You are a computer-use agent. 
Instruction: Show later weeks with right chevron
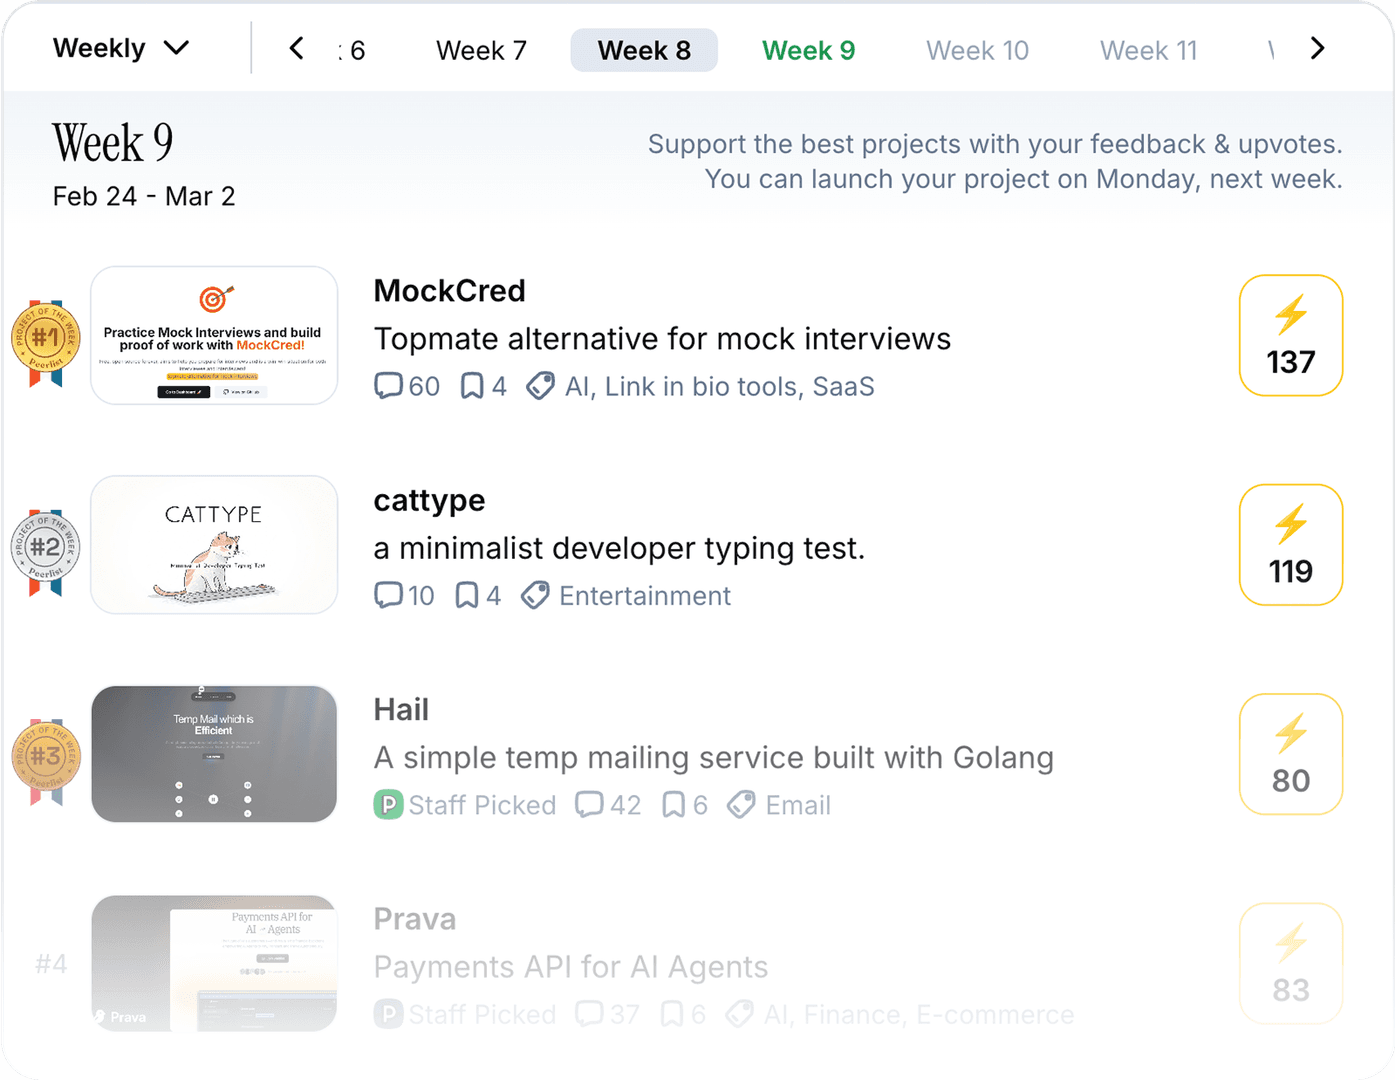(1317, 48)
